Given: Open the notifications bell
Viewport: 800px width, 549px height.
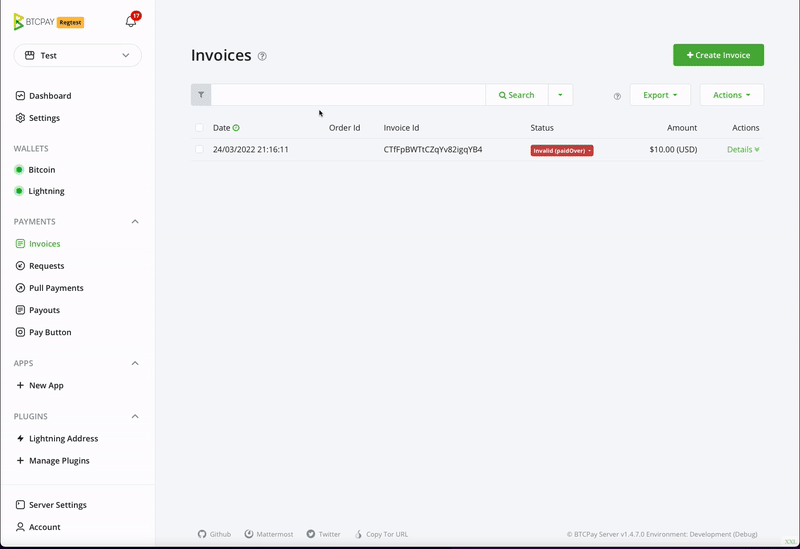Looking at the screenshot, I should click(131, 21).
